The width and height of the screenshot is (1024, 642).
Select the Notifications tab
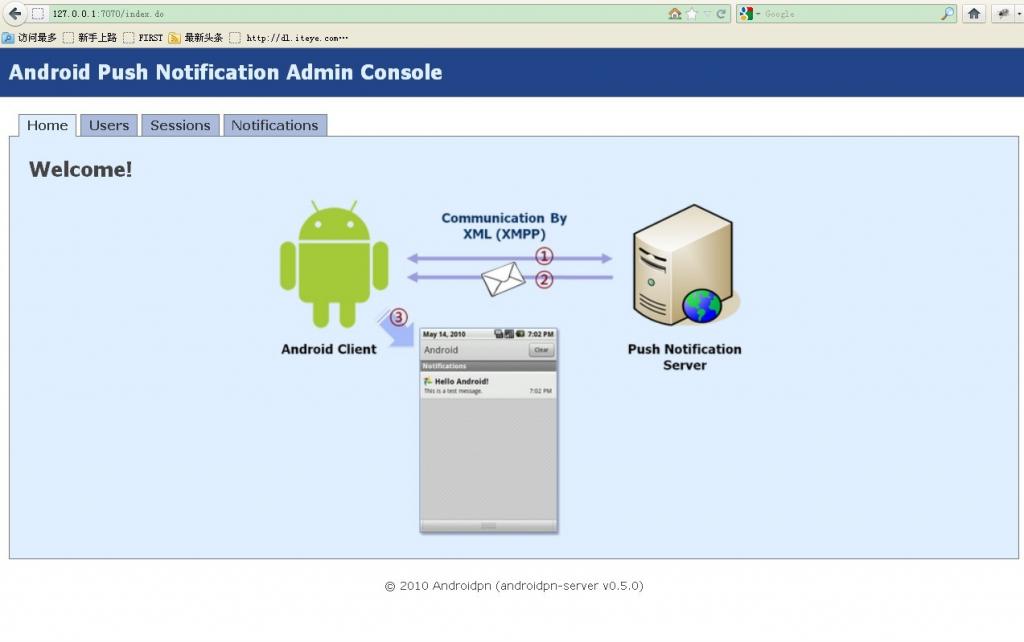point(275,125)
